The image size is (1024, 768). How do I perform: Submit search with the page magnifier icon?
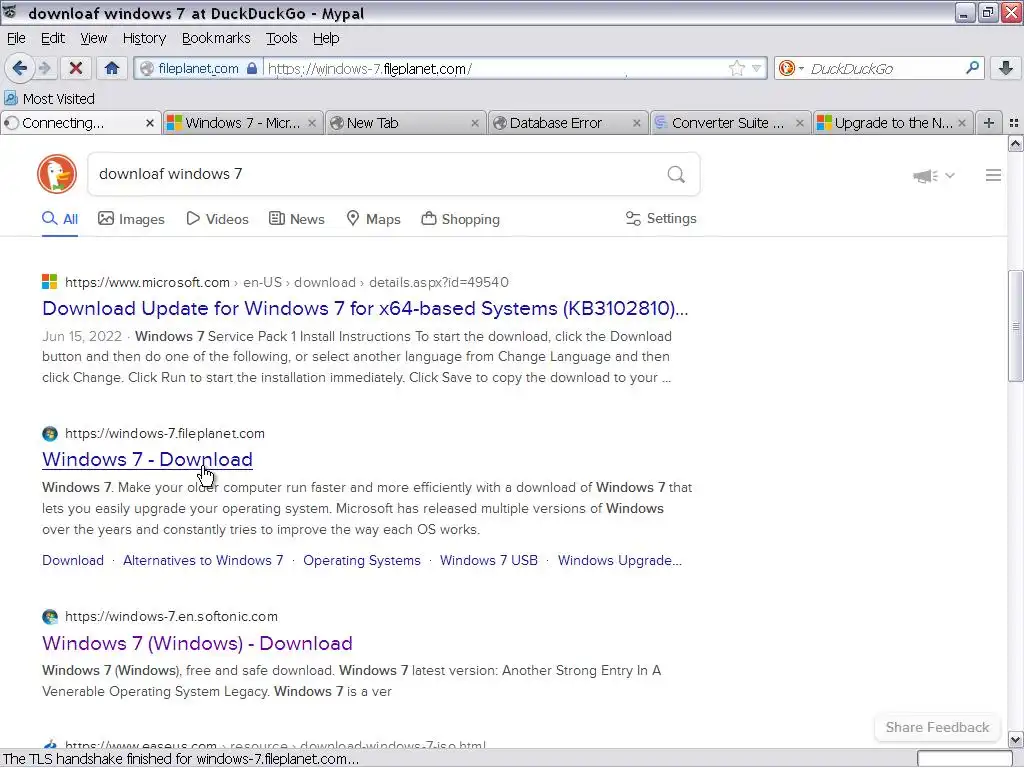click(676, 174)
